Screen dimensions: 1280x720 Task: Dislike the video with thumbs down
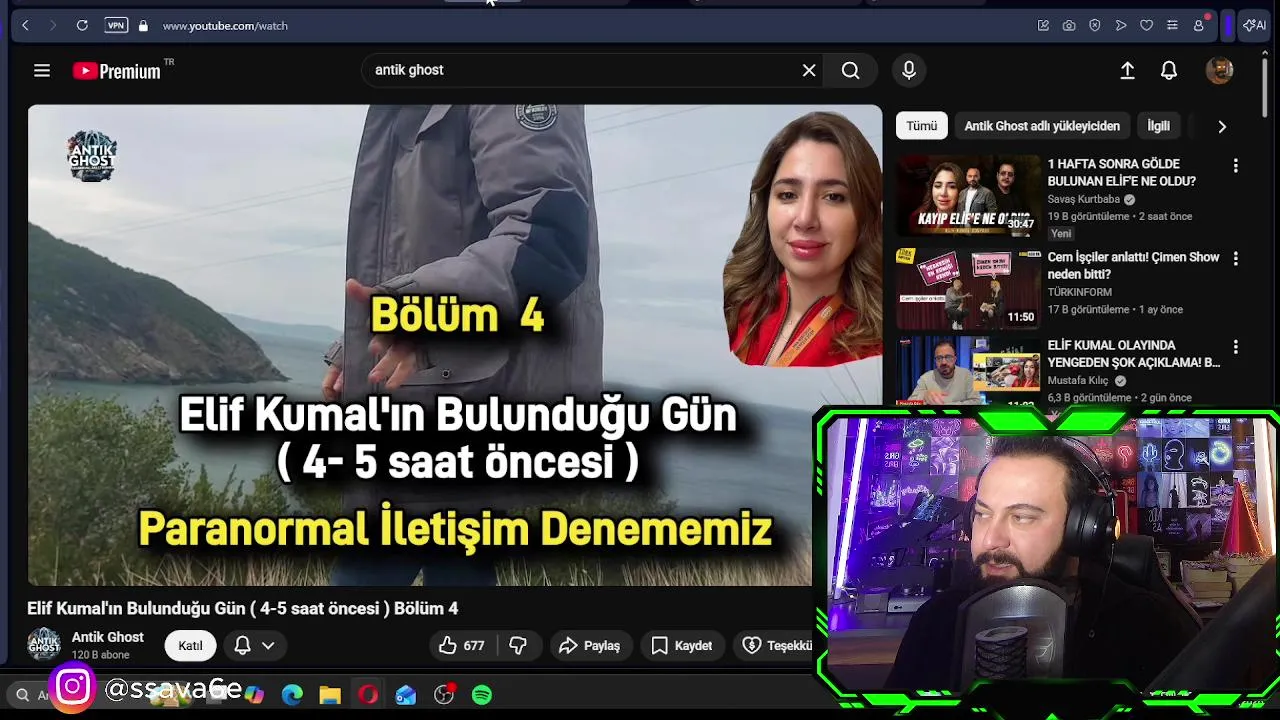point(518,646)
